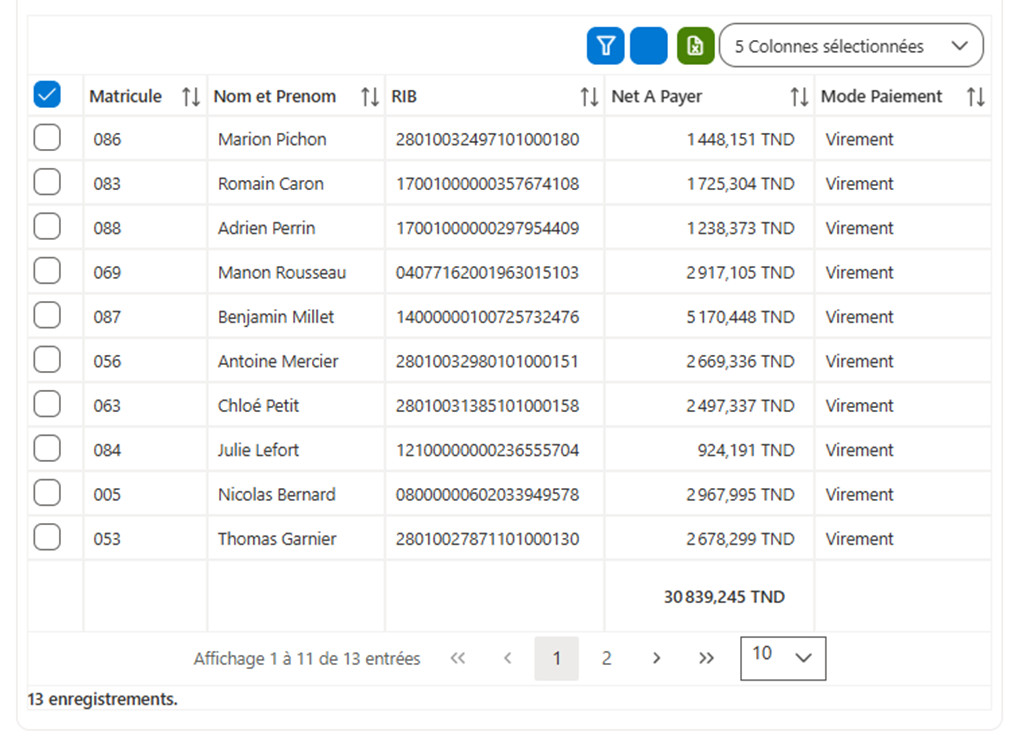Sort by Matricule column arrows
This screenshot has width=1015, height=736.
[191, 97]
